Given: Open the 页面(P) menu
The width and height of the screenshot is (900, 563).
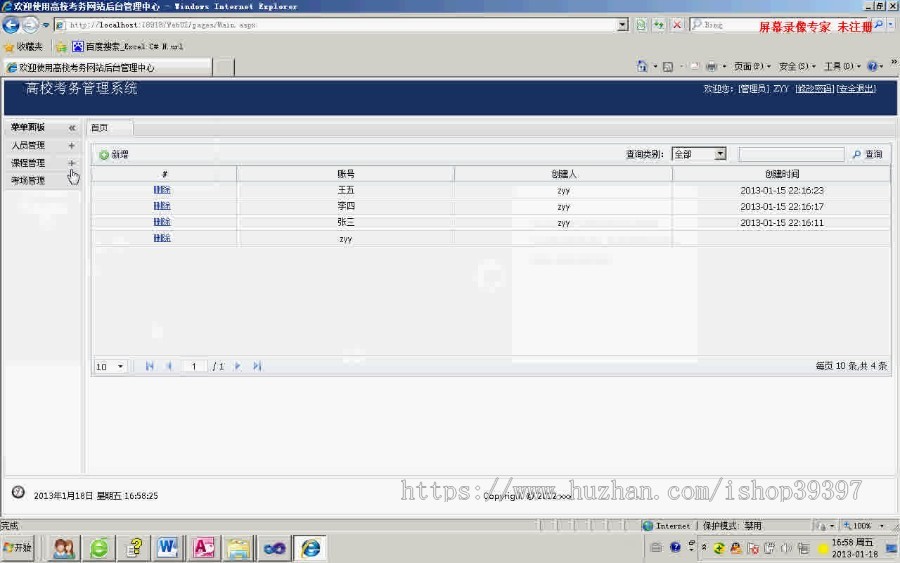Looking at the screenshot, I should (x=752, y=67).
